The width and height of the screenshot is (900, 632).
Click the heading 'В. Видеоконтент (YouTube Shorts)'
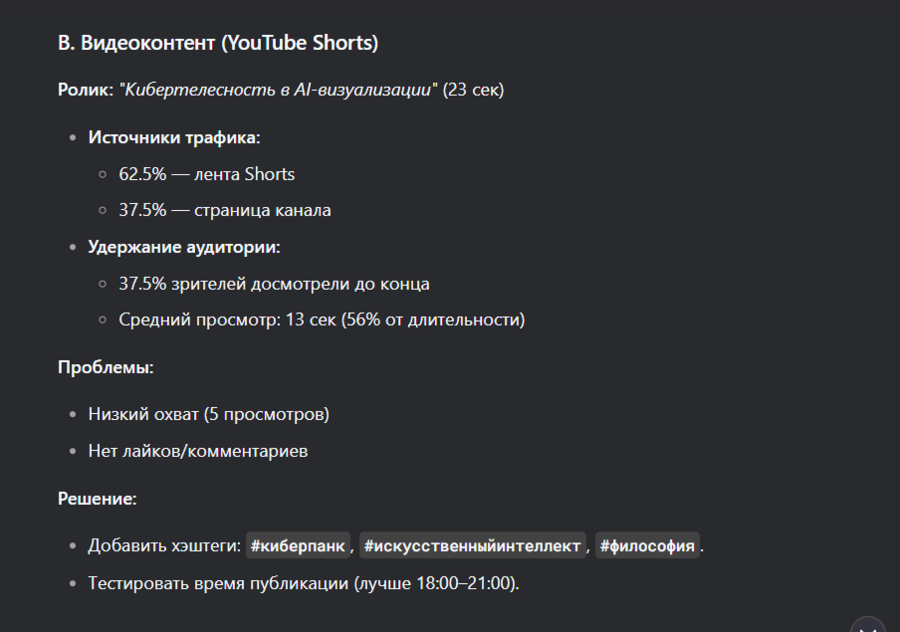(218, 43)
